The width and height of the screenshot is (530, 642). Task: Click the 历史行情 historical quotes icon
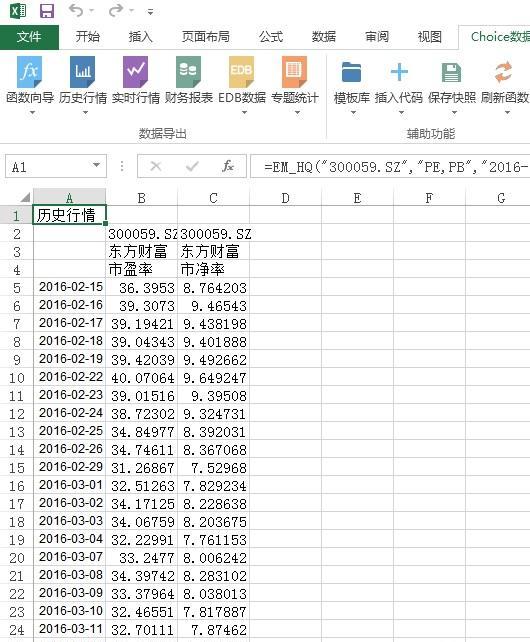pyautogui.click(x=82, y=72)
